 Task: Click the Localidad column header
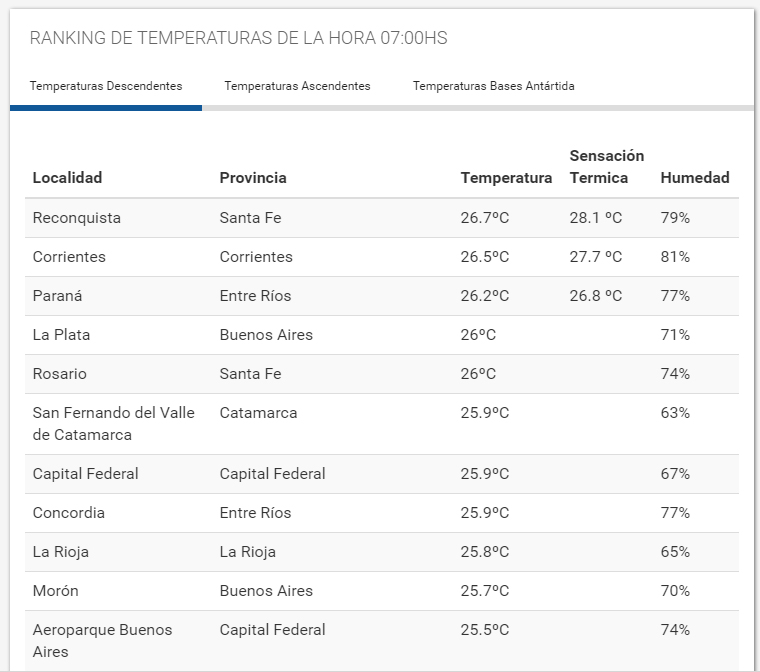pyautogui.click(x=67, y=178)
